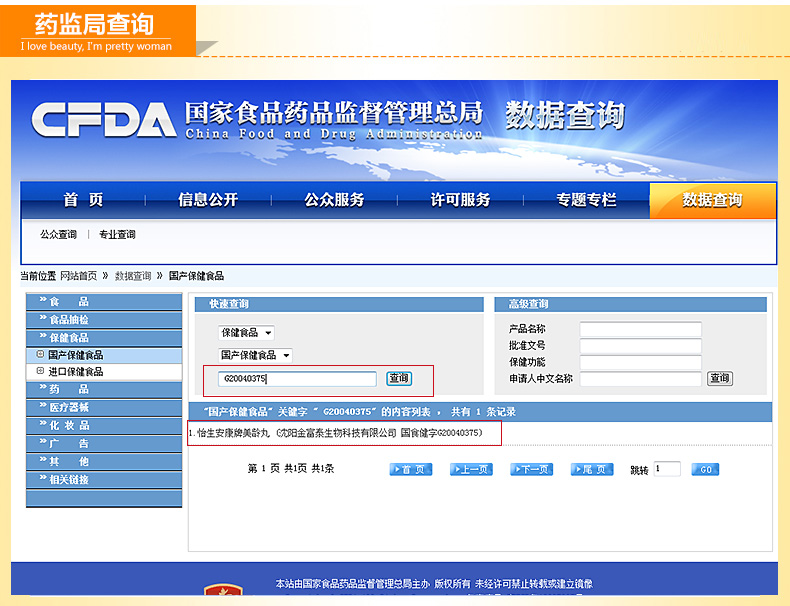Click the GO jump button

[705, 469]
